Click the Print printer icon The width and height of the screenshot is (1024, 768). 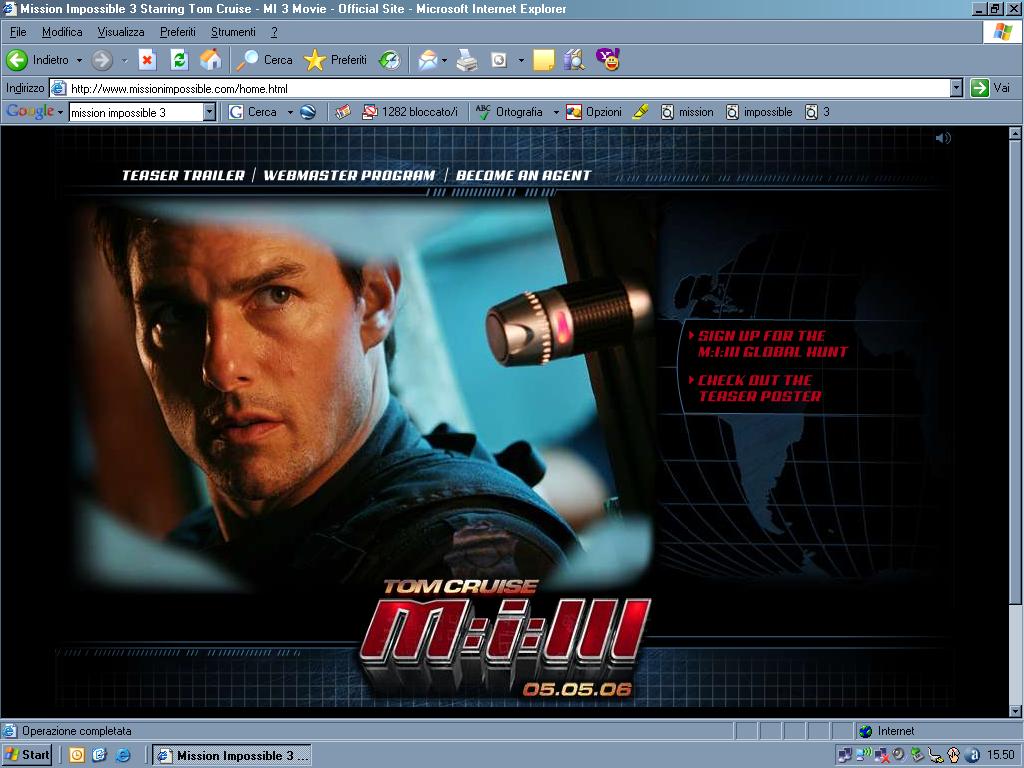coord(467,60)
